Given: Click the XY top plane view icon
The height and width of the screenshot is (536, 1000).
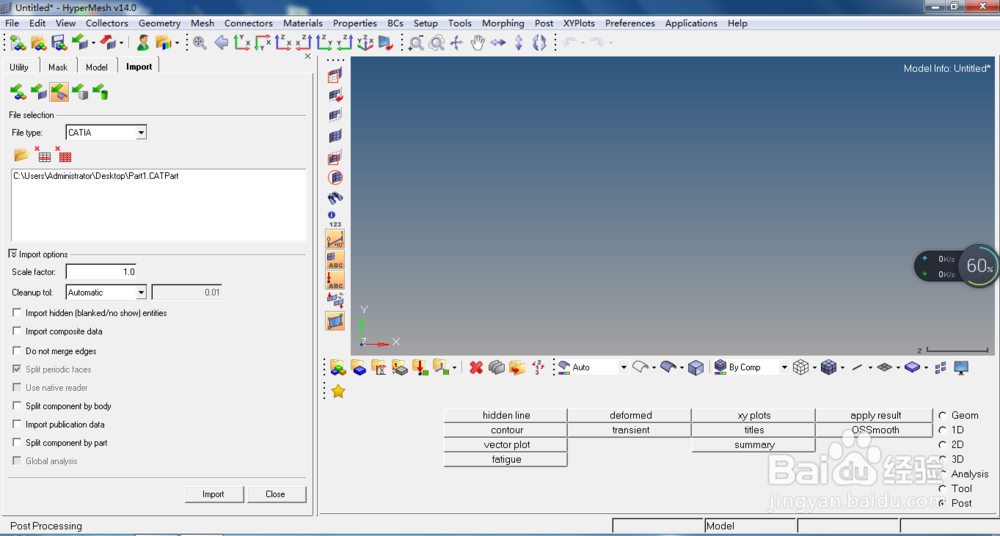Looking at the screenshot, I should 242,43.
